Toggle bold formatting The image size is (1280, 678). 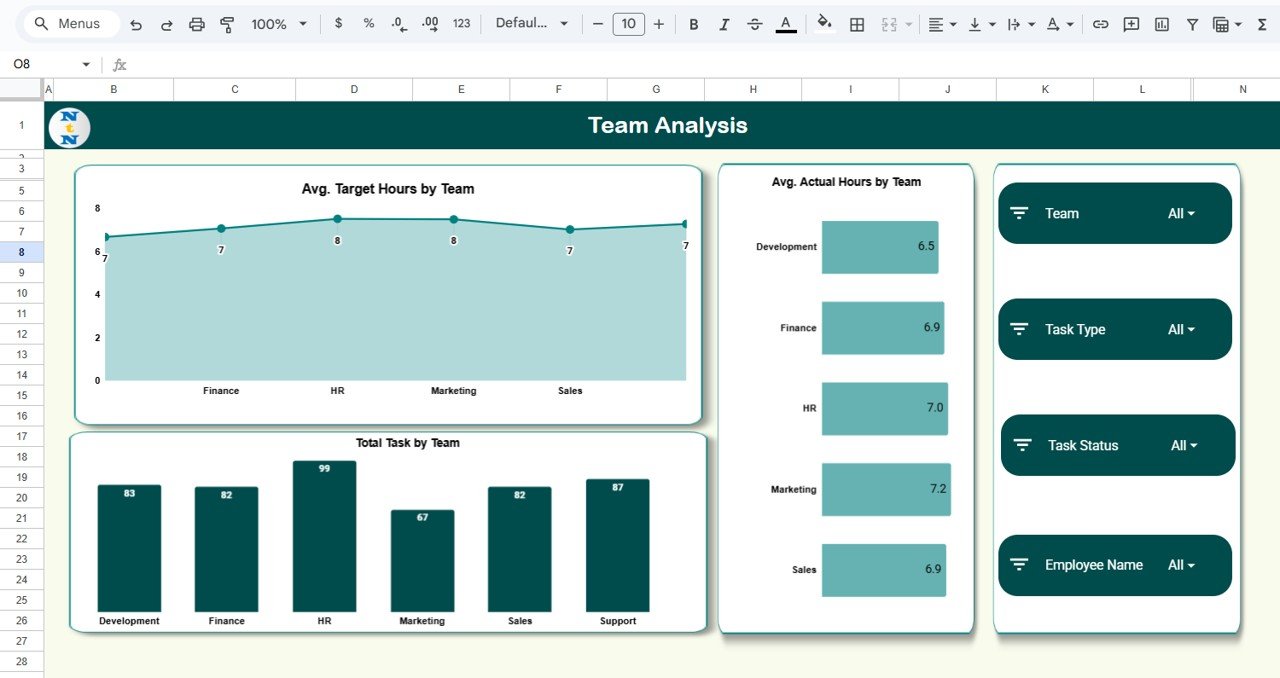click(693, 23)
